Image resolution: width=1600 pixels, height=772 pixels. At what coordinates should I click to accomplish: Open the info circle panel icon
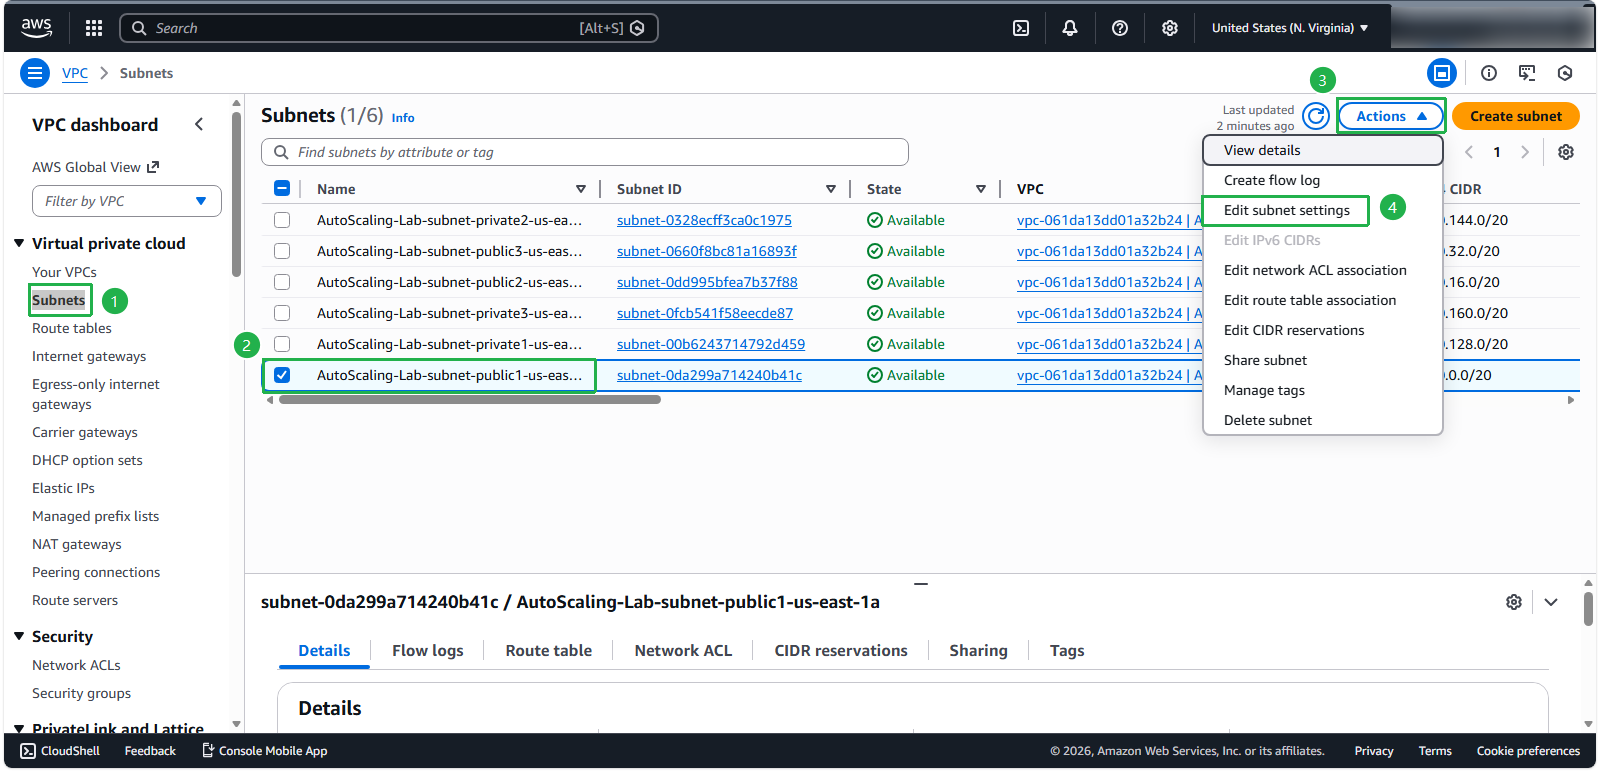click(1489, 73)
